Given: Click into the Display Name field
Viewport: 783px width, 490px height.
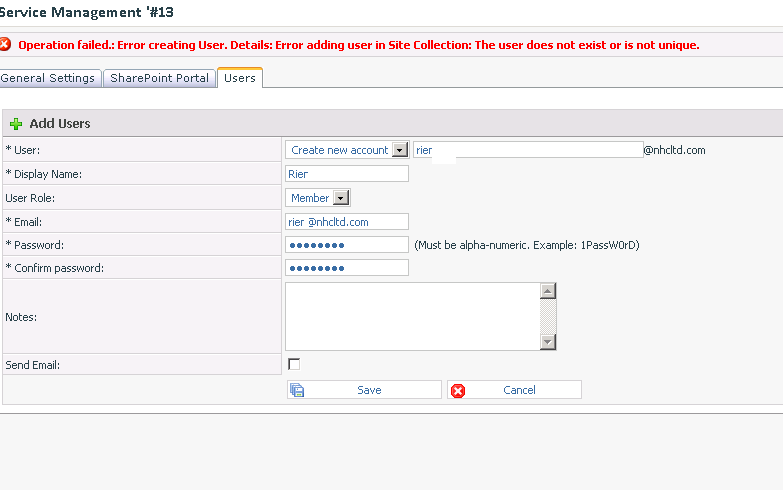Looking at the screenshot, I should coord(347,174).
